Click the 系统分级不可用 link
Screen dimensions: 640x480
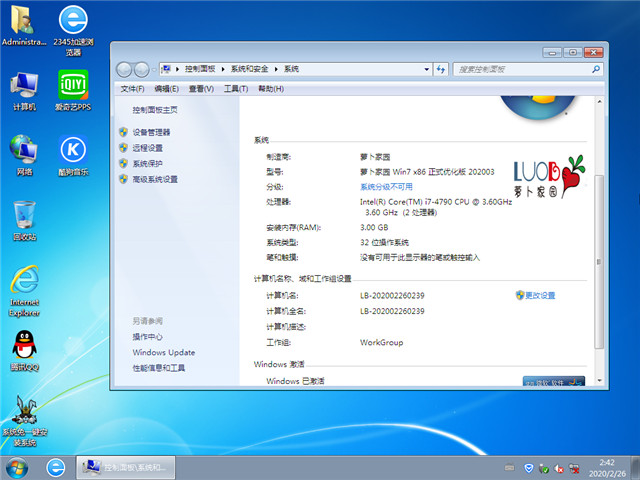(x=386, y=187)
